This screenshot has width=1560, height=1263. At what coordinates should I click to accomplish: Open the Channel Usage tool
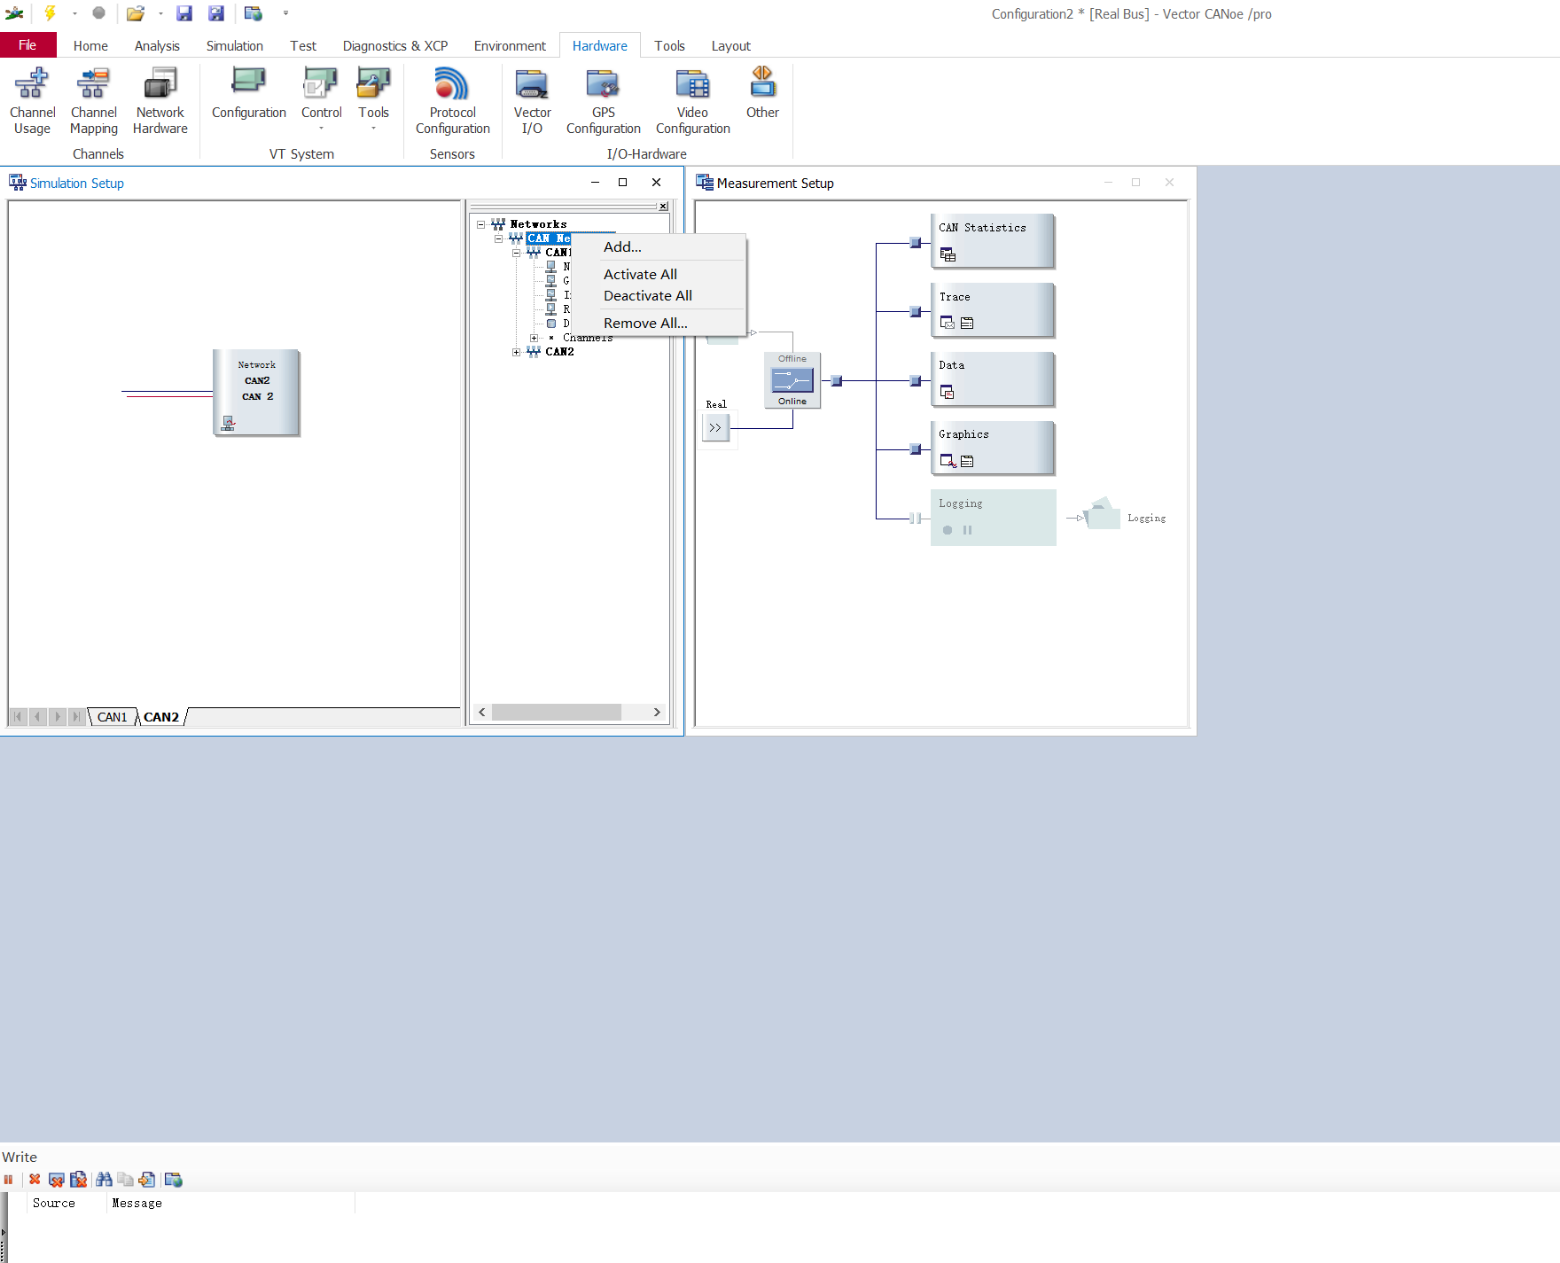coord(32,101)
